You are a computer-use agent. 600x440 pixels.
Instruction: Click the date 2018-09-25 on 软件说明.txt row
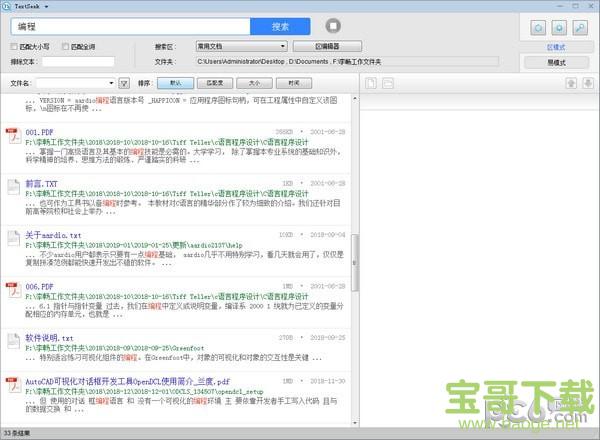pos(328,337)
